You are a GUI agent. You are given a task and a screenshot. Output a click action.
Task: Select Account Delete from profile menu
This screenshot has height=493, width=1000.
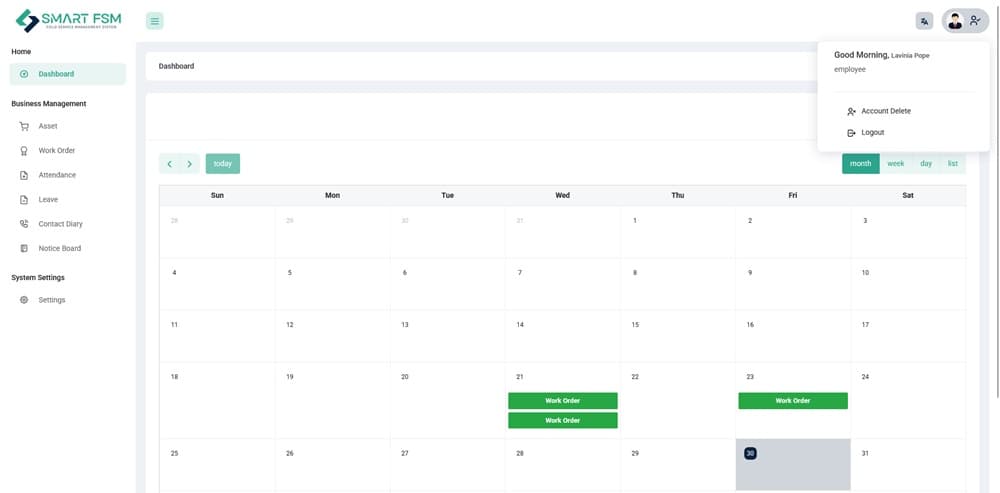tap(885, 111)
